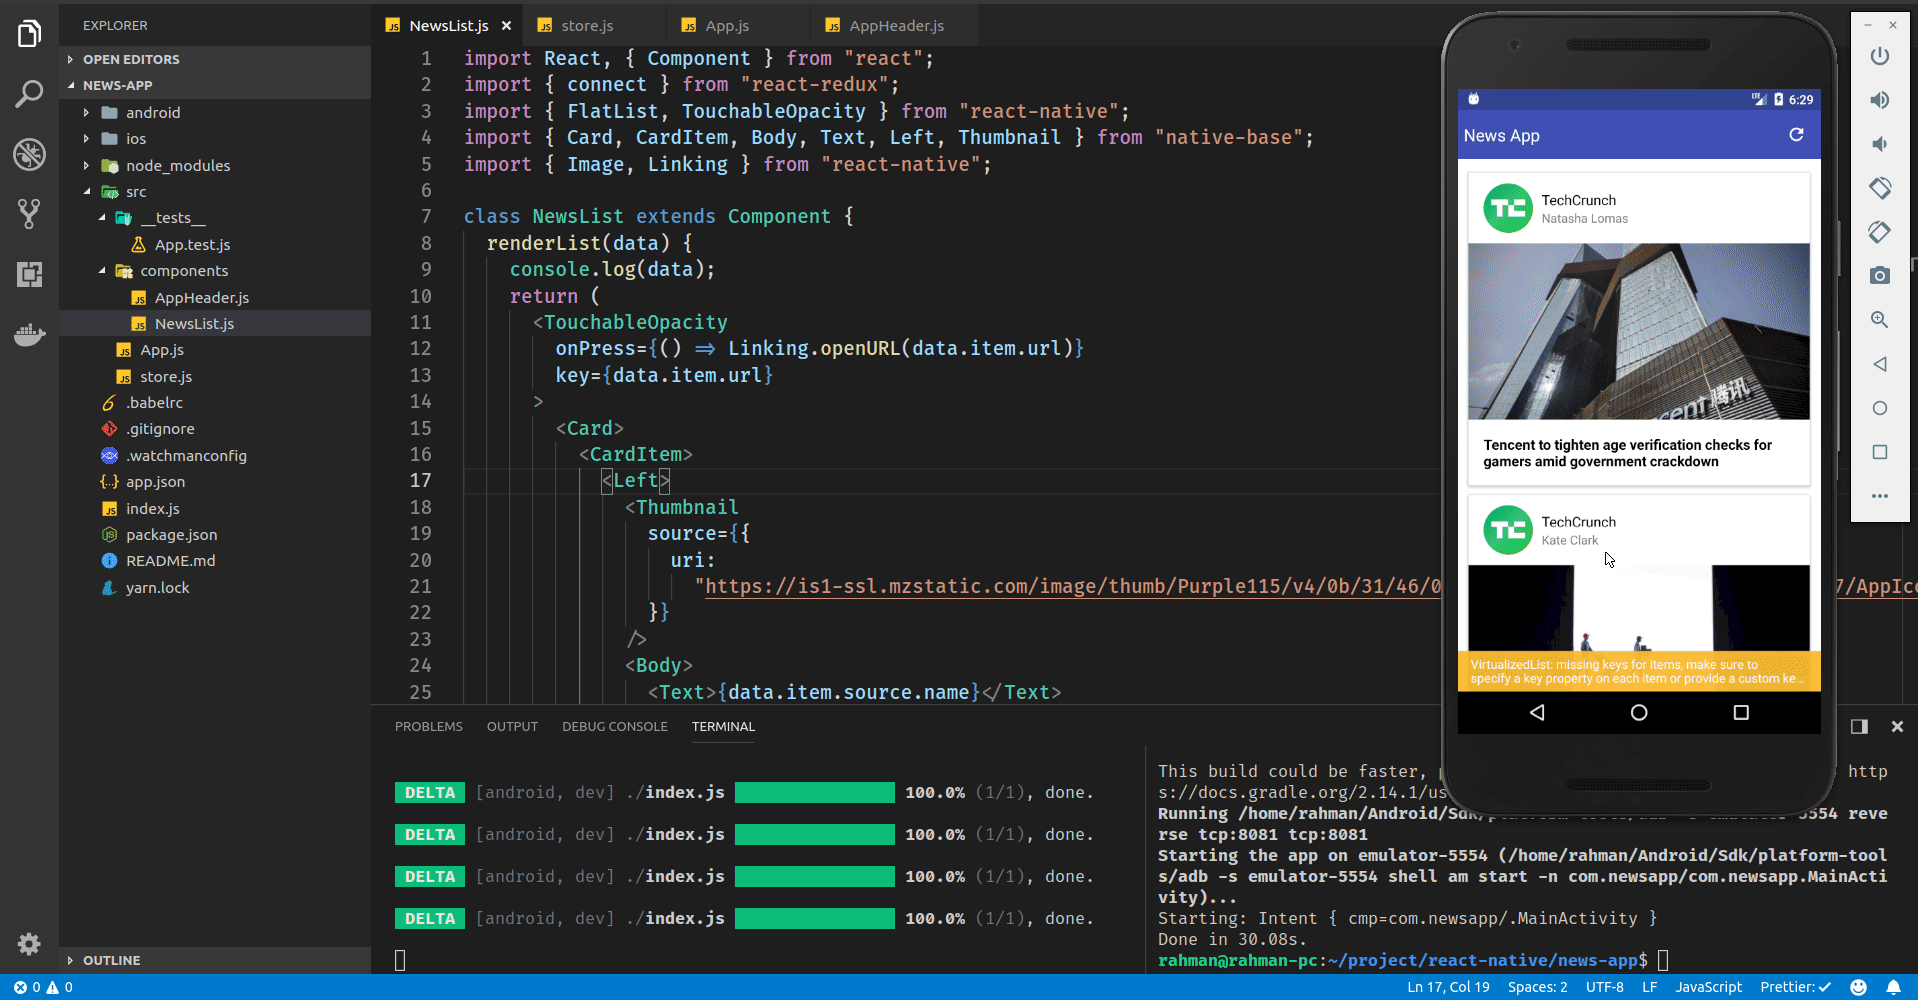Take emulator screenshot with camera icon
The image size is (1918, 1000).
tap(1880, 276)
